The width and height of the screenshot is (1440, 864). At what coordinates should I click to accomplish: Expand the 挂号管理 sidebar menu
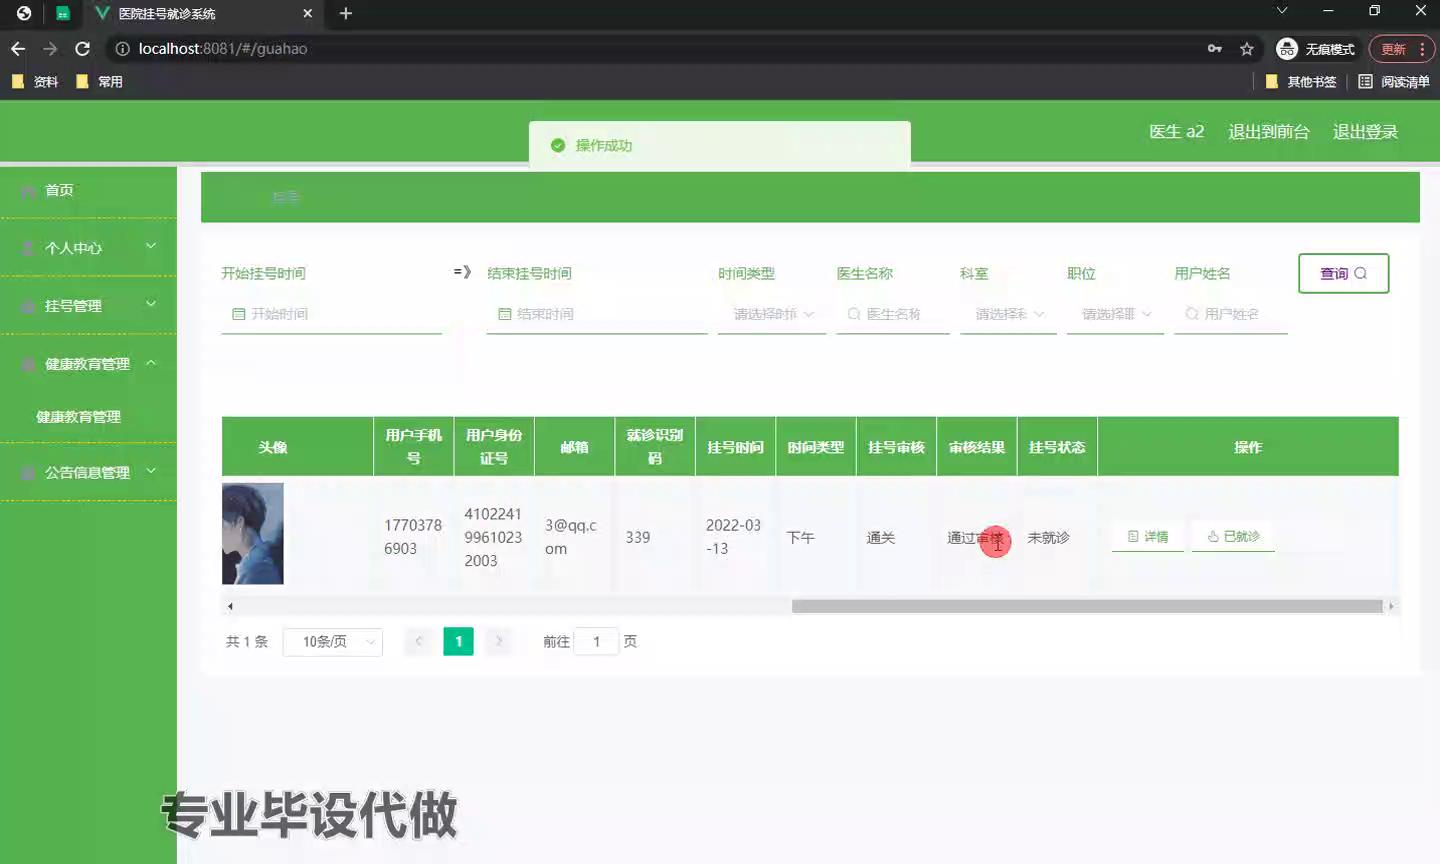[88, 306]
